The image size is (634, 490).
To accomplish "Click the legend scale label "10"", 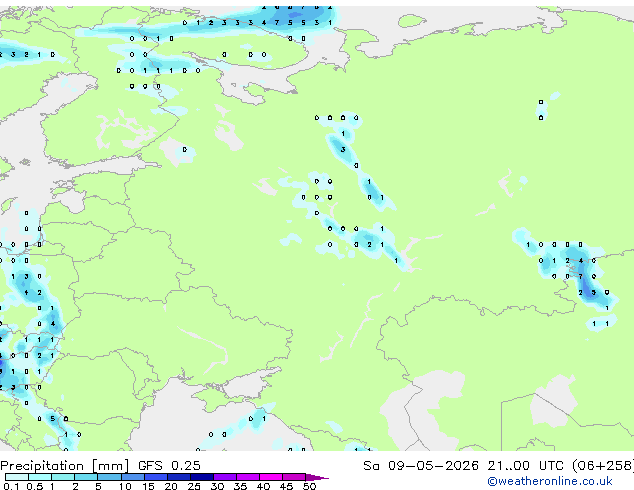I will (125, 486).
